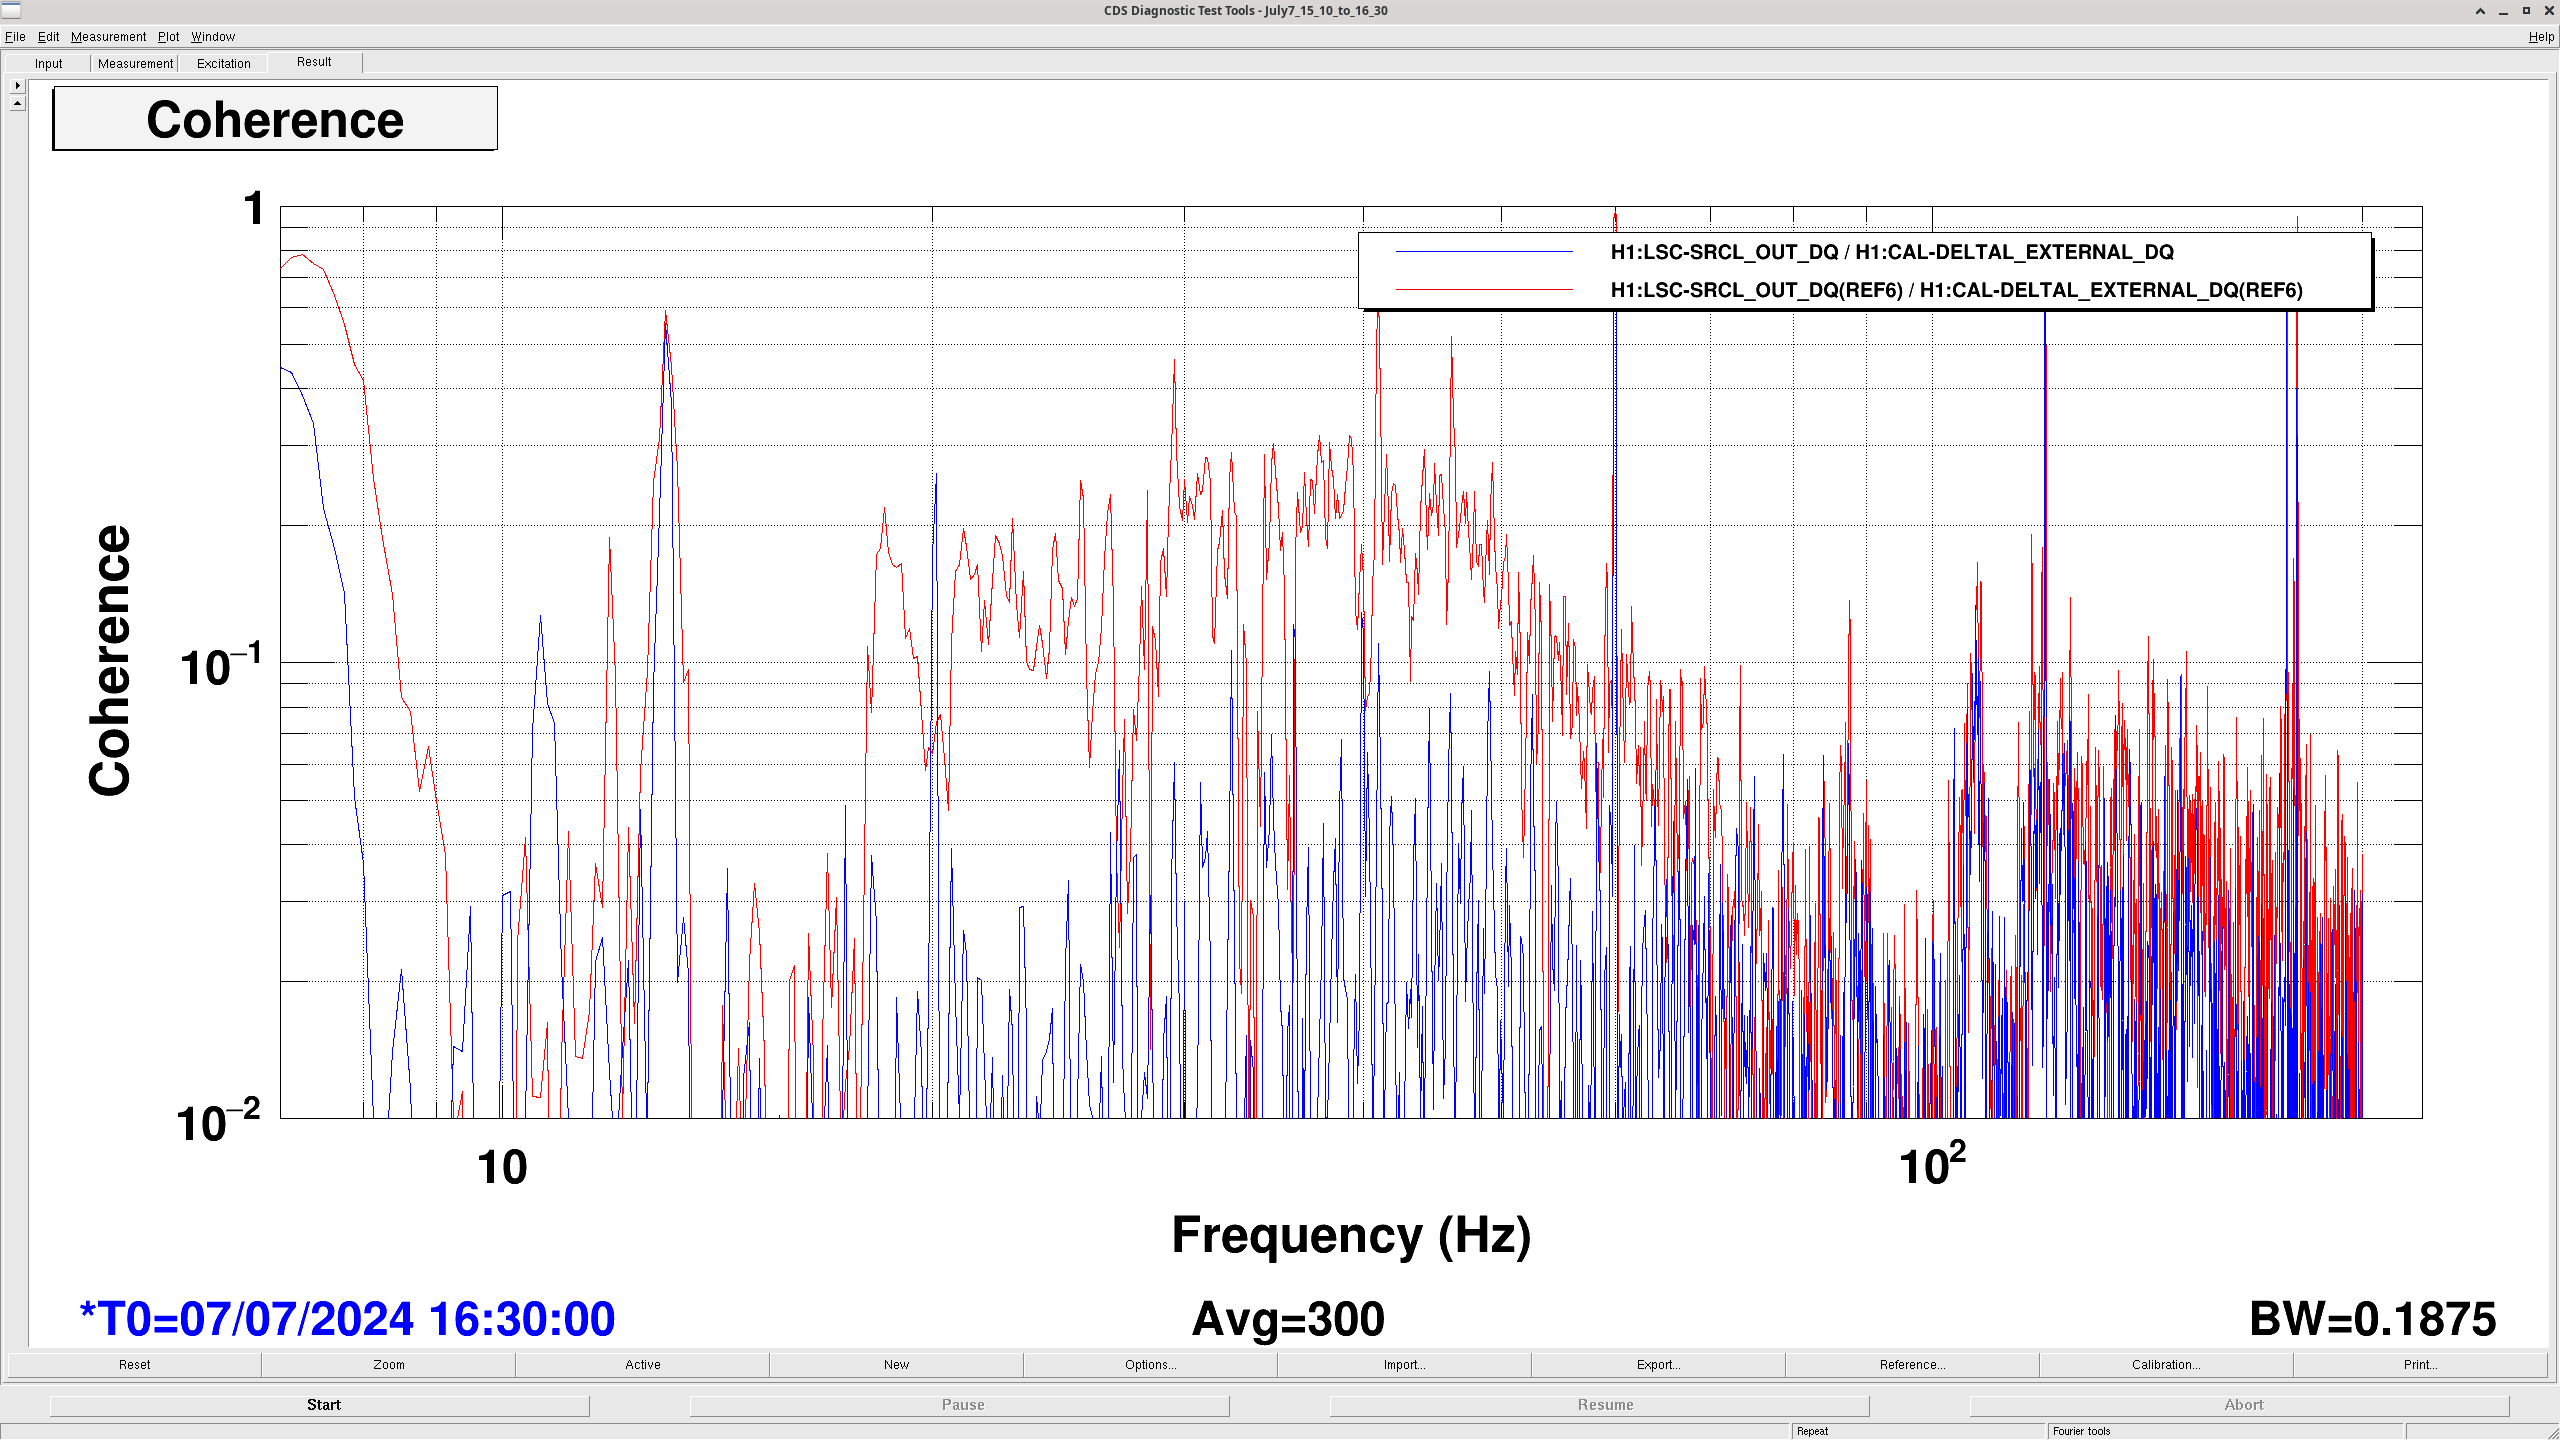Open the Reference dialog
2560x1440 pixels.
point(1913,1365)
